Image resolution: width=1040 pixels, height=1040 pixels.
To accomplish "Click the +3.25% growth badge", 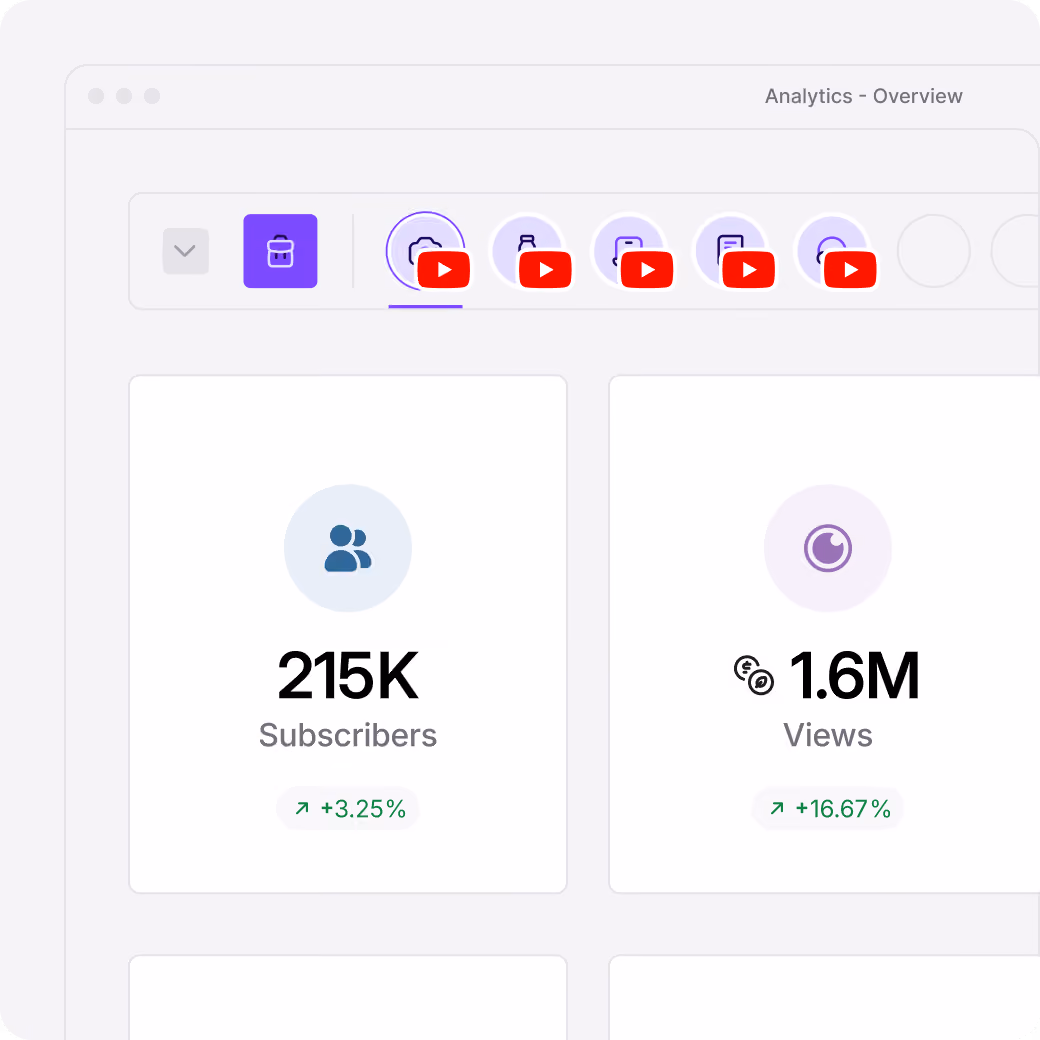I will 348,809.
